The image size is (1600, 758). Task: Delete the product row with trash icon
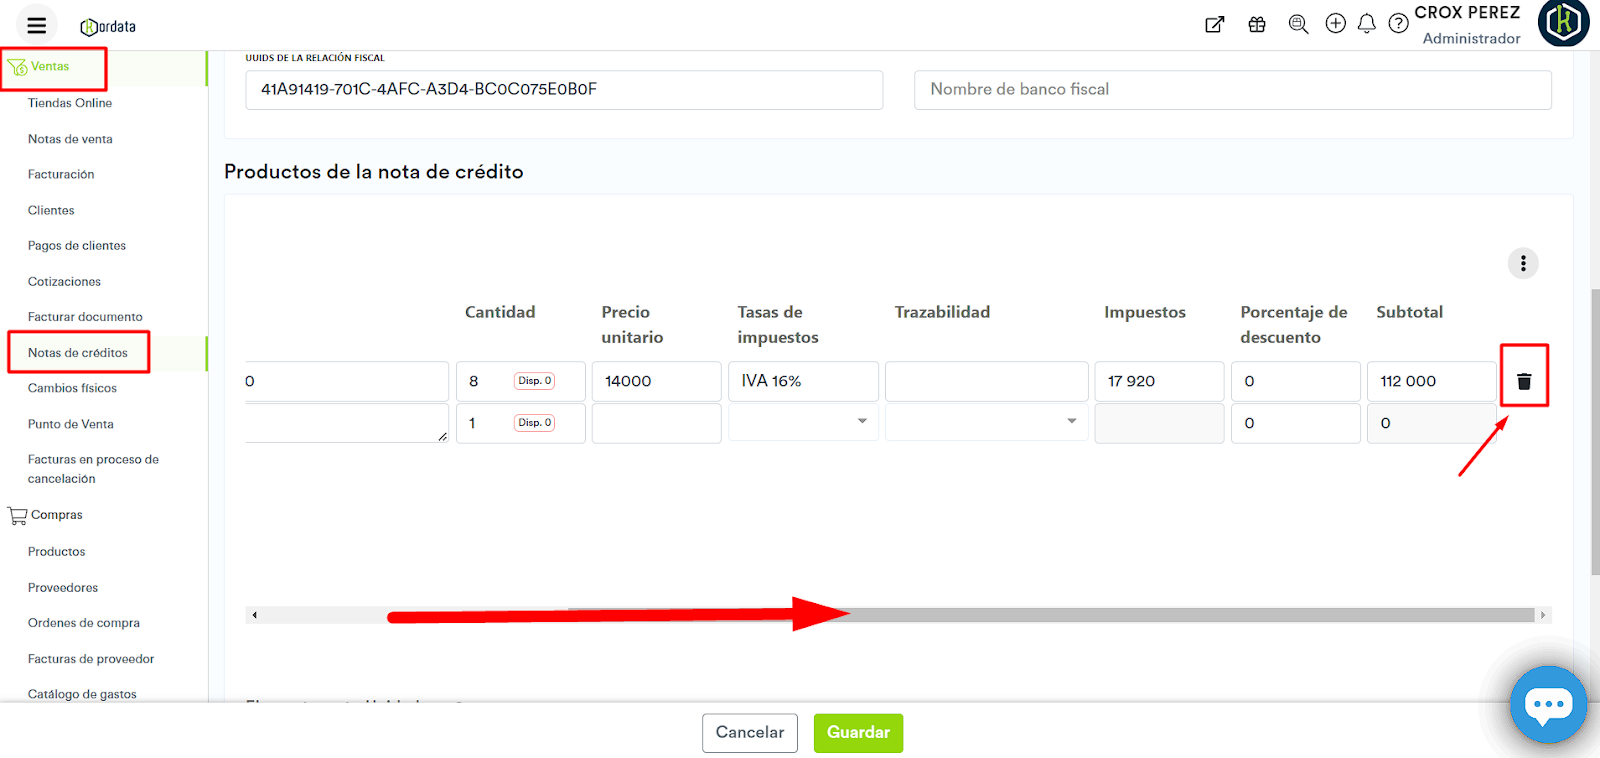click(1523, 381)
